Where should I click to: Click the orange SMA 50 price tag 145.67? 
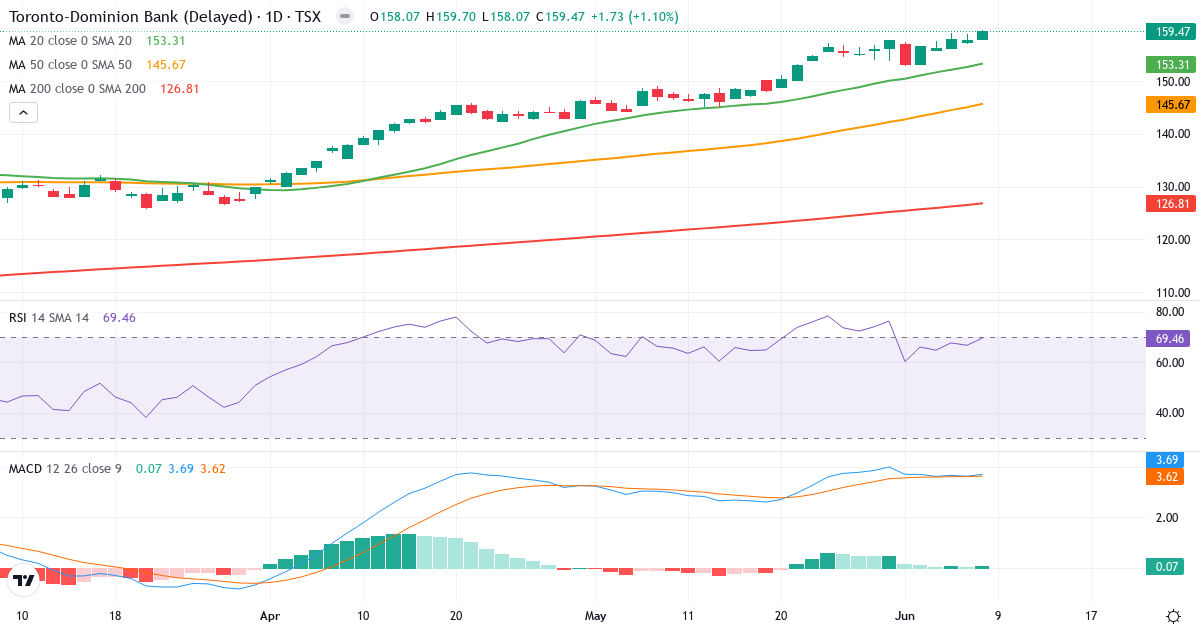point(1172,104)
